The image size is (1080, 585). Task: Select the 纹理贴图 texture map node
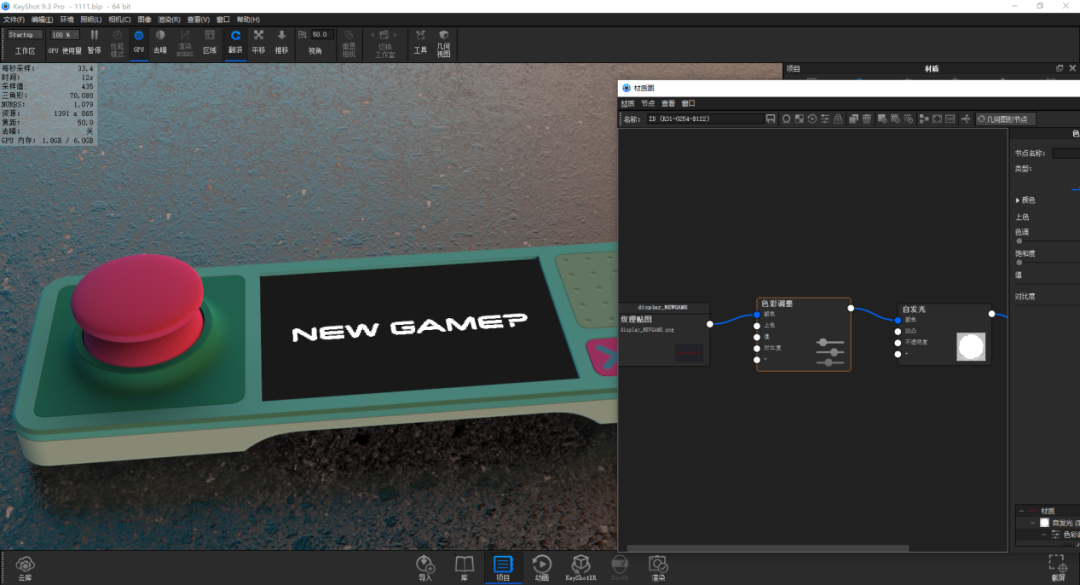click(664, 334)
